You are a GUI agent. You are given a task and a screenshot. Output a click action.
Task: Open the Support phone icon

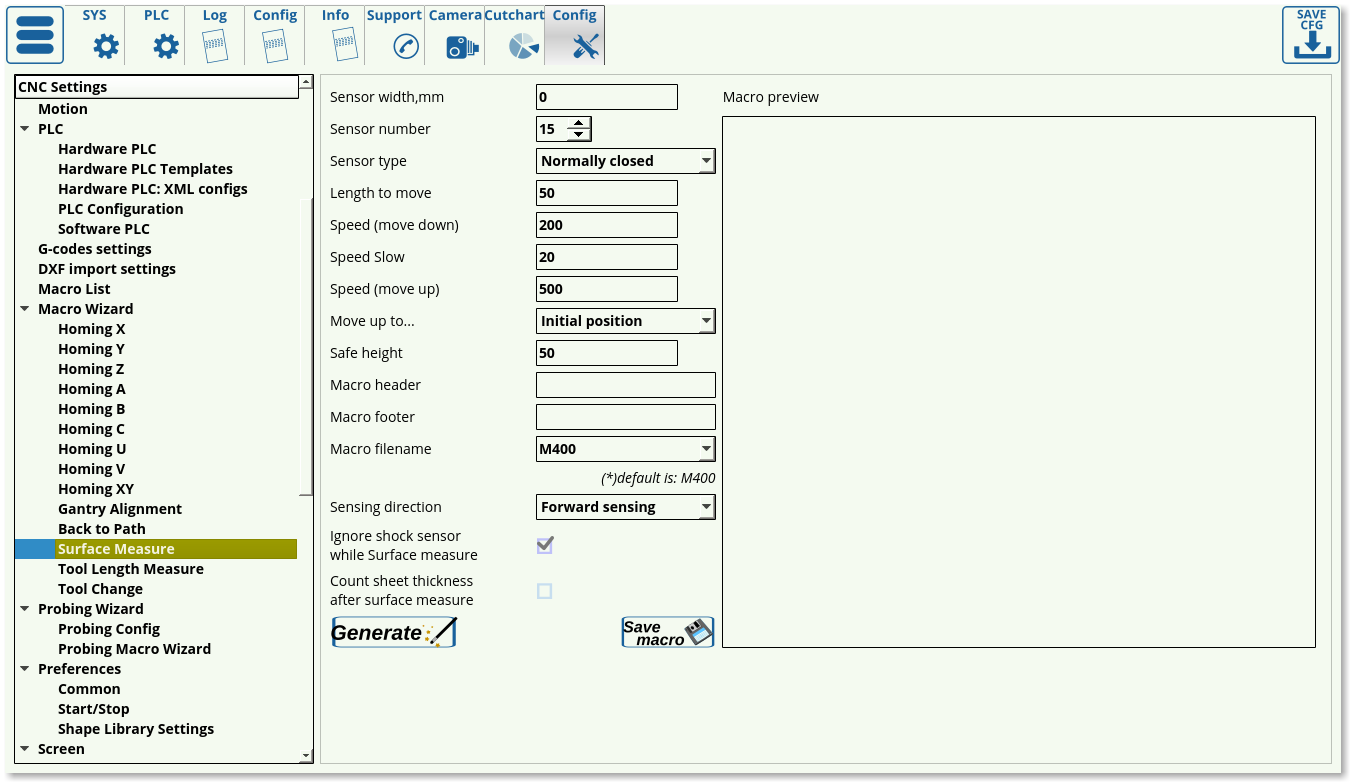point(405,46)
